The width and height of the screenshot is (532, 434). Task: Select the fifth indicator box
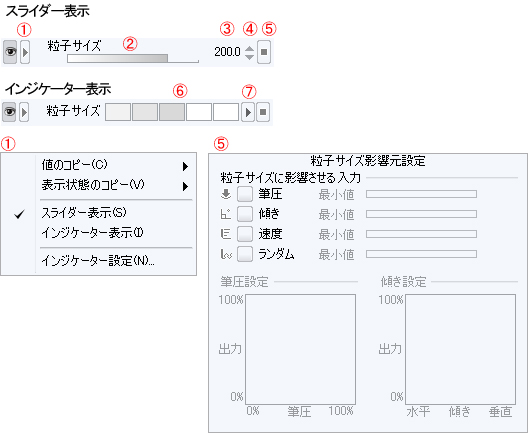[x=226, y=112]
